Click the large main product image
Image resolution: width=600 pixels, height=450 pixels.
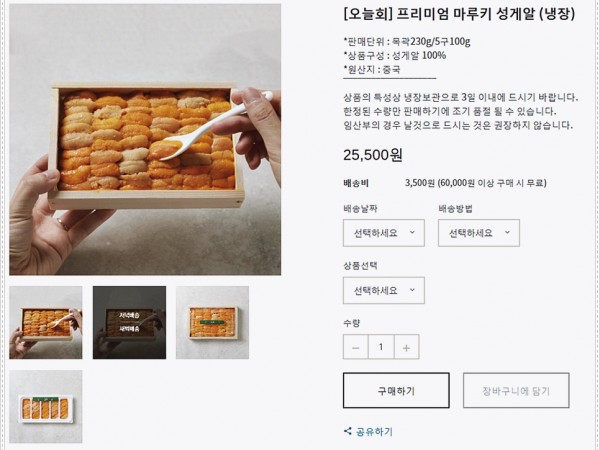pos(145,140)
